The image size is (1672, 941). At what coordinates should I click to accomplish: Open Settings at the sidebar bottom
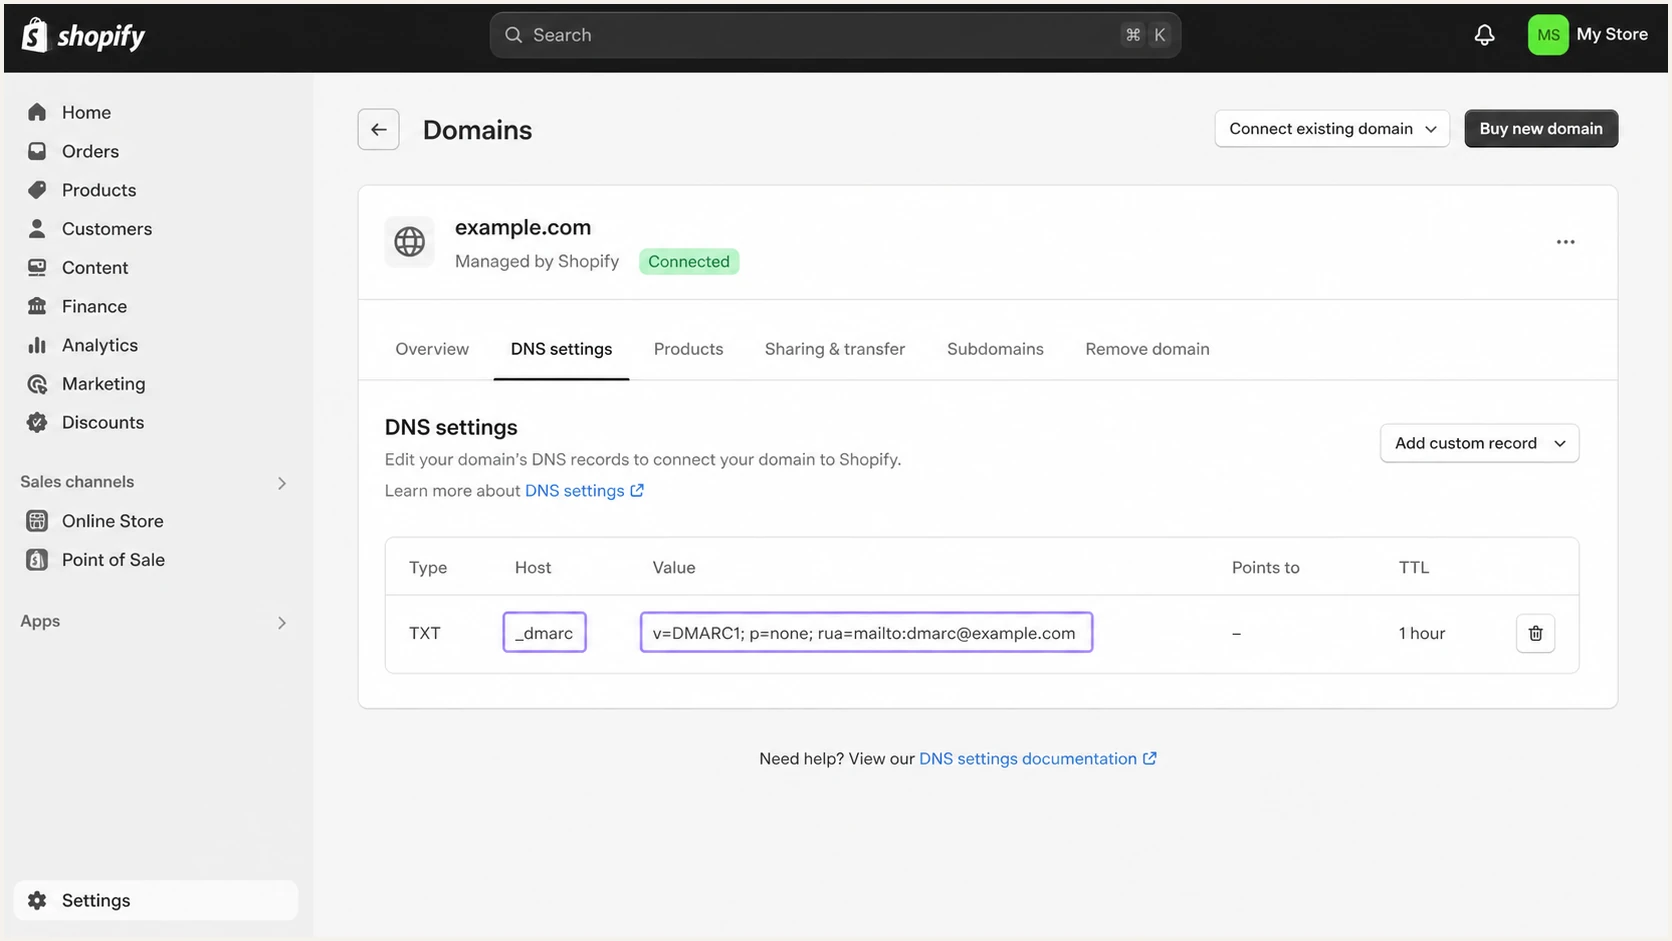click(156, 900)
